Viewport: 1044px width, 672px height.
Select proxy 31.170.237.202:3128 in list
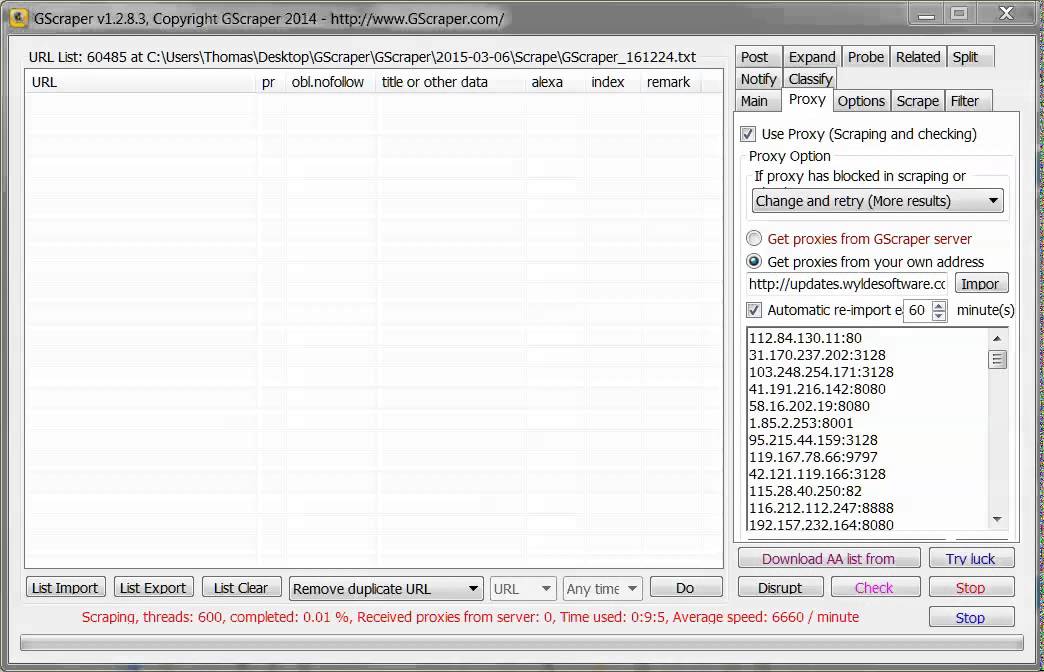(x=817, y=355)
